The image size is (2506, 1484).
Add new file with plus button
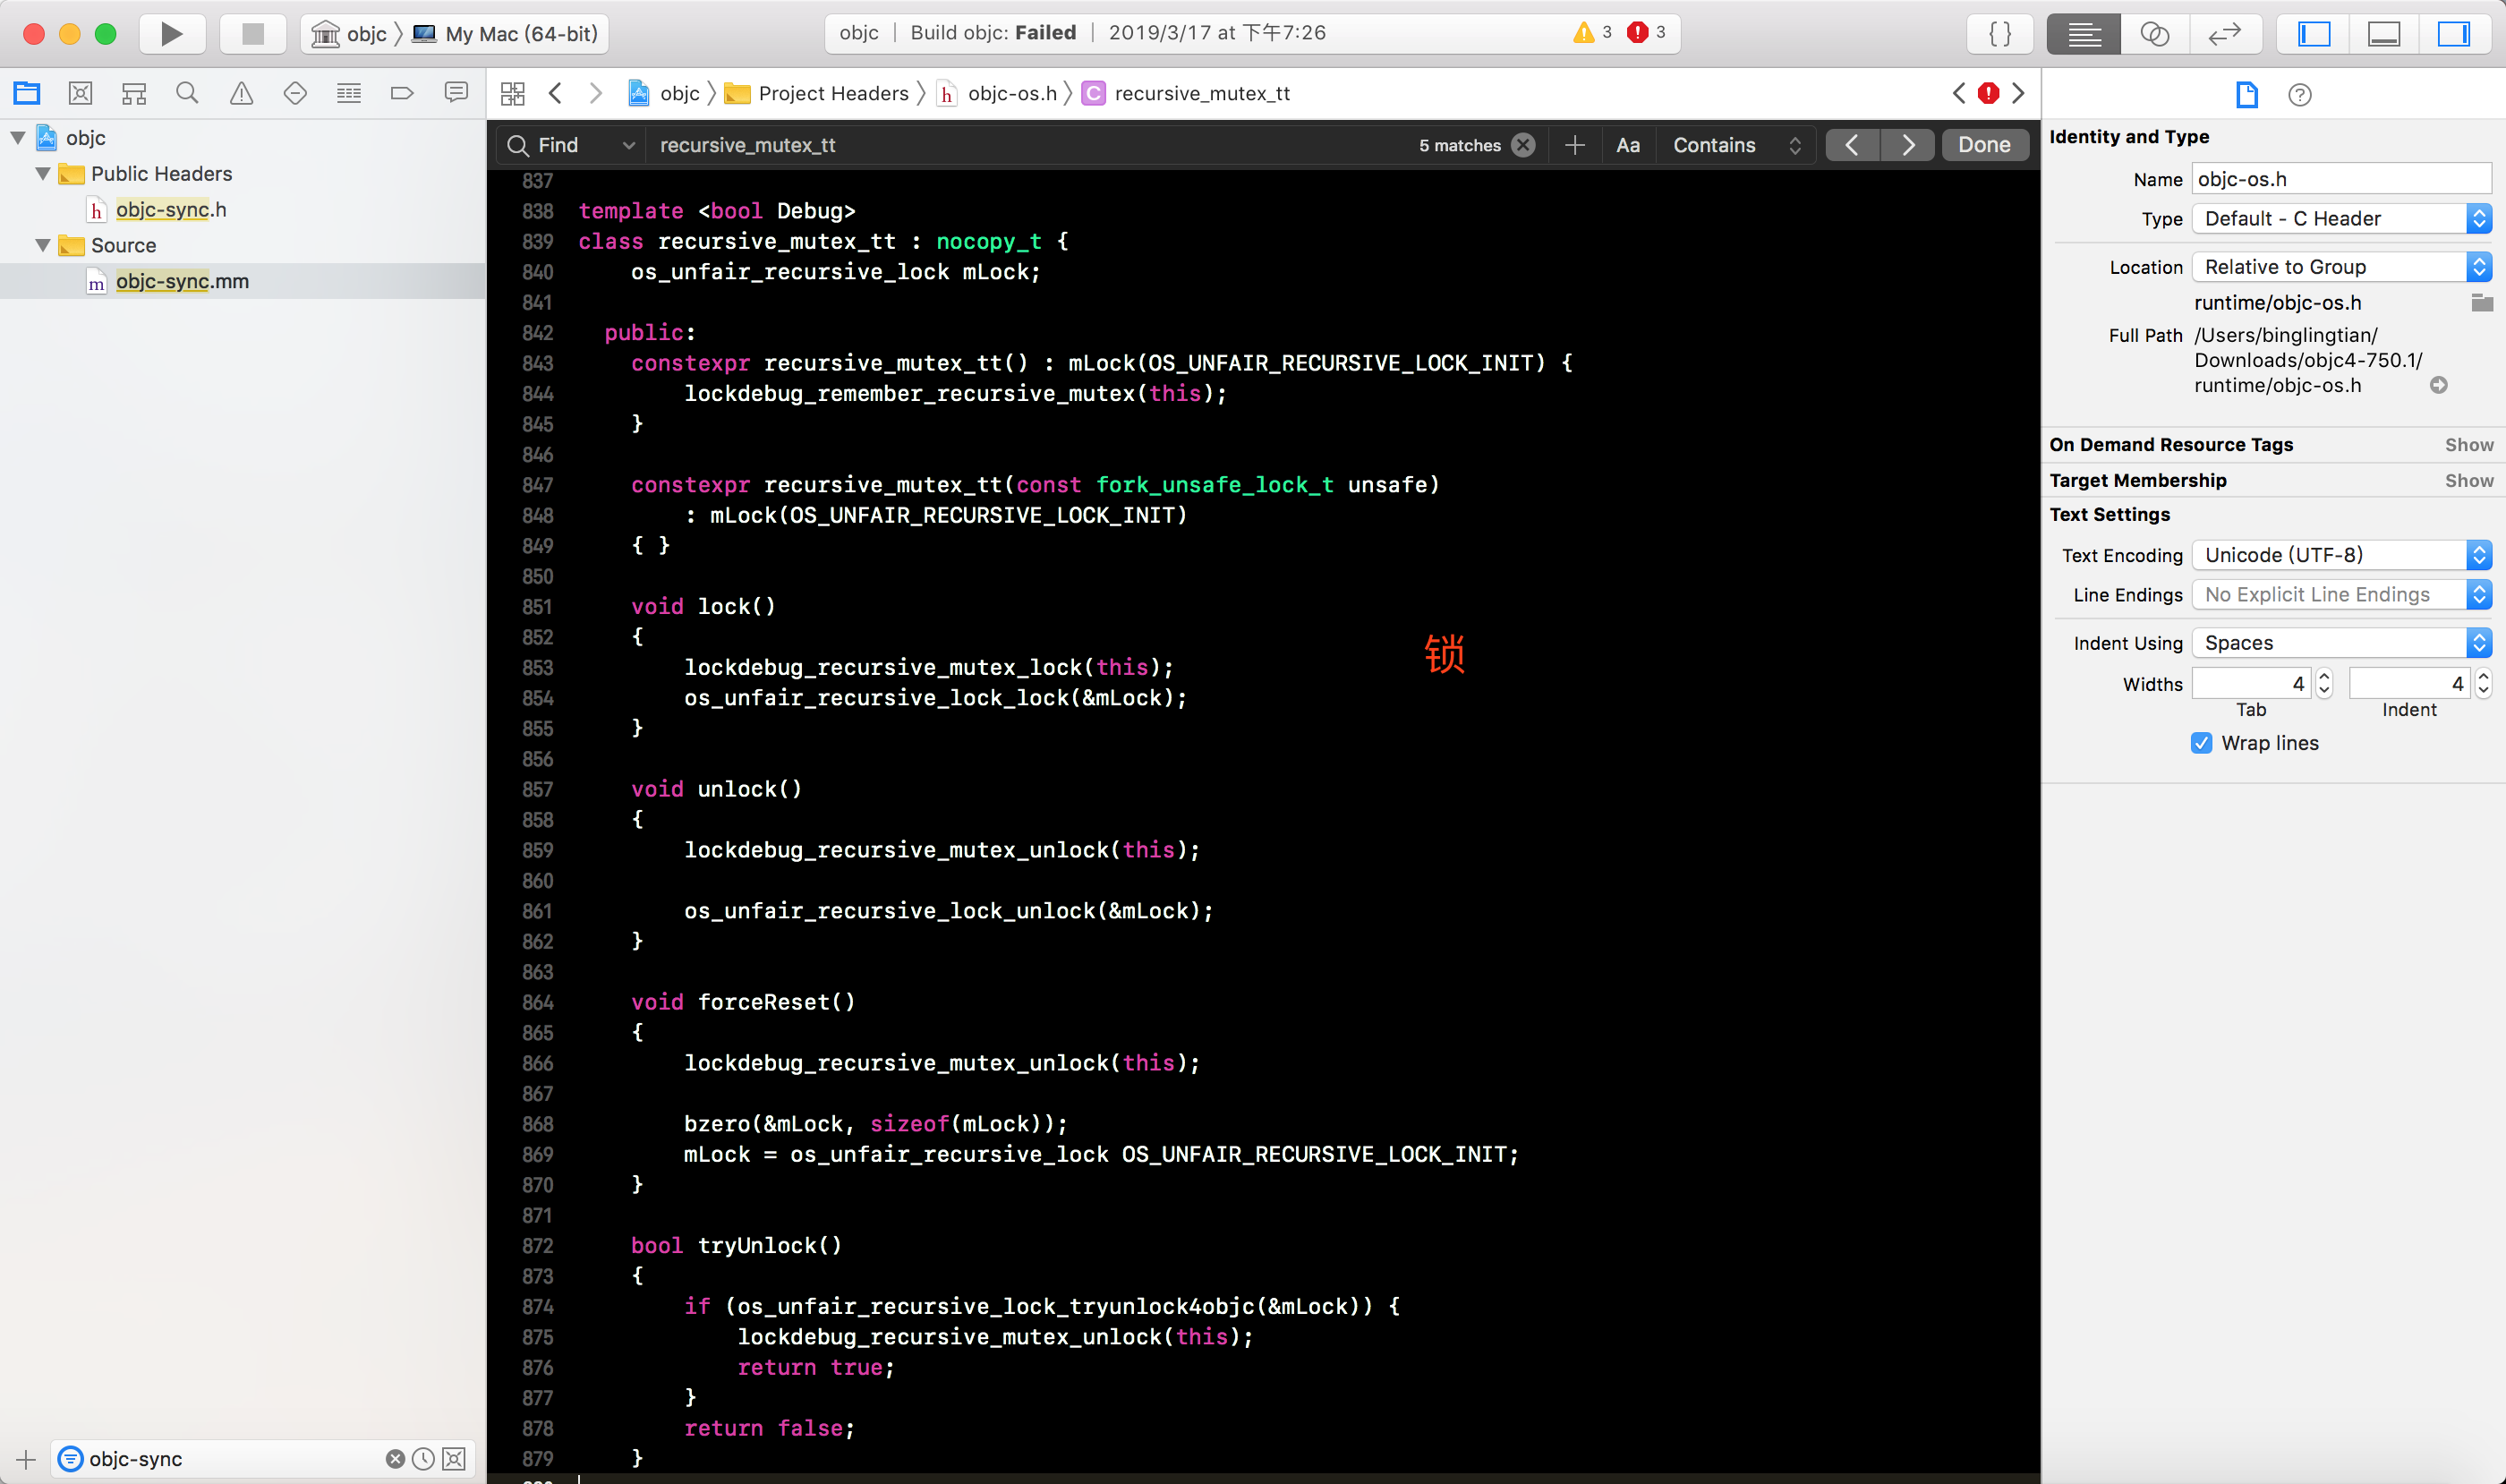tap(26, 1459)
